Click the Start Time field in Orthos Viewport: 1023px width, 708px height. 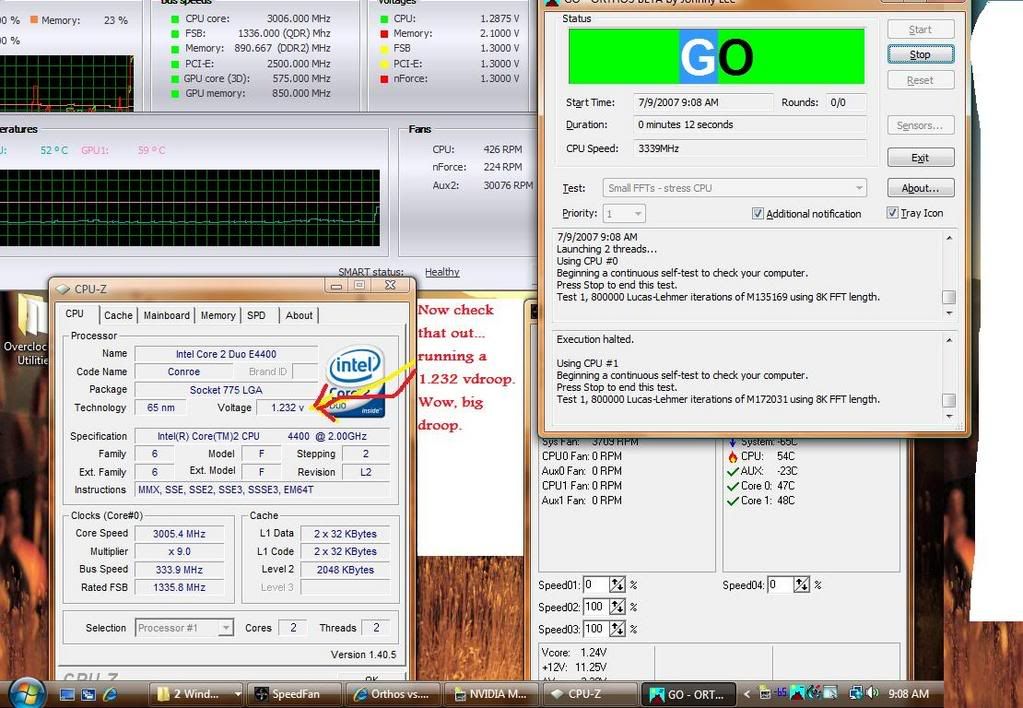pos(703,102)
